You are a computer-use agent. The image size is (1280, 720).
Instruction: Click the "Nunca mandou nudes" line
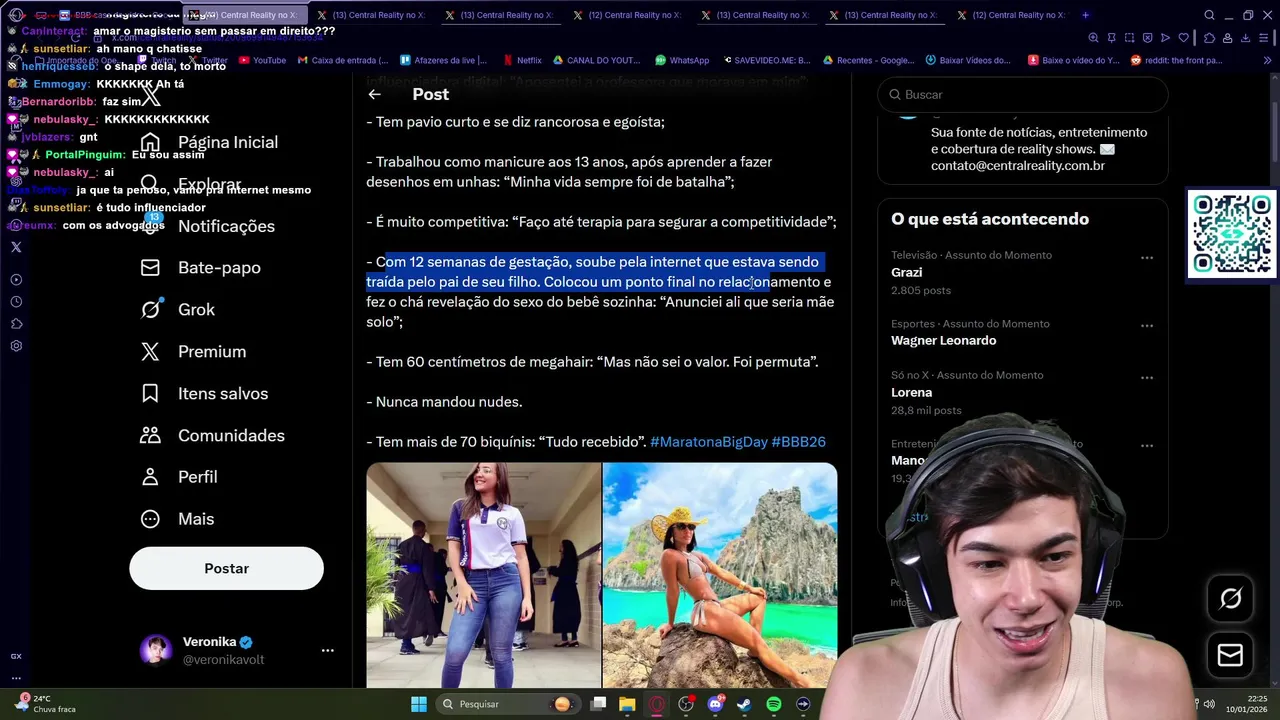tap(444, 402)
